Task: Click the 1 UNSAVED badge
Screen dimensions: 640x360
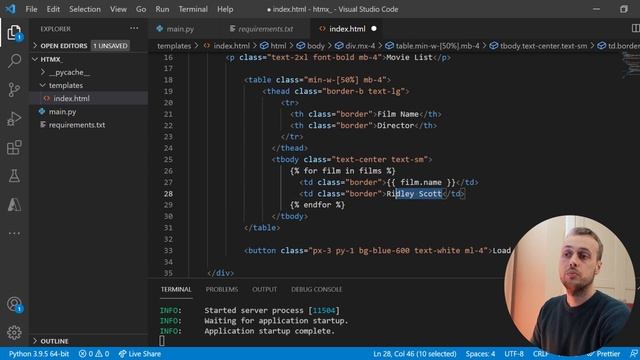Action: [110, 46]
